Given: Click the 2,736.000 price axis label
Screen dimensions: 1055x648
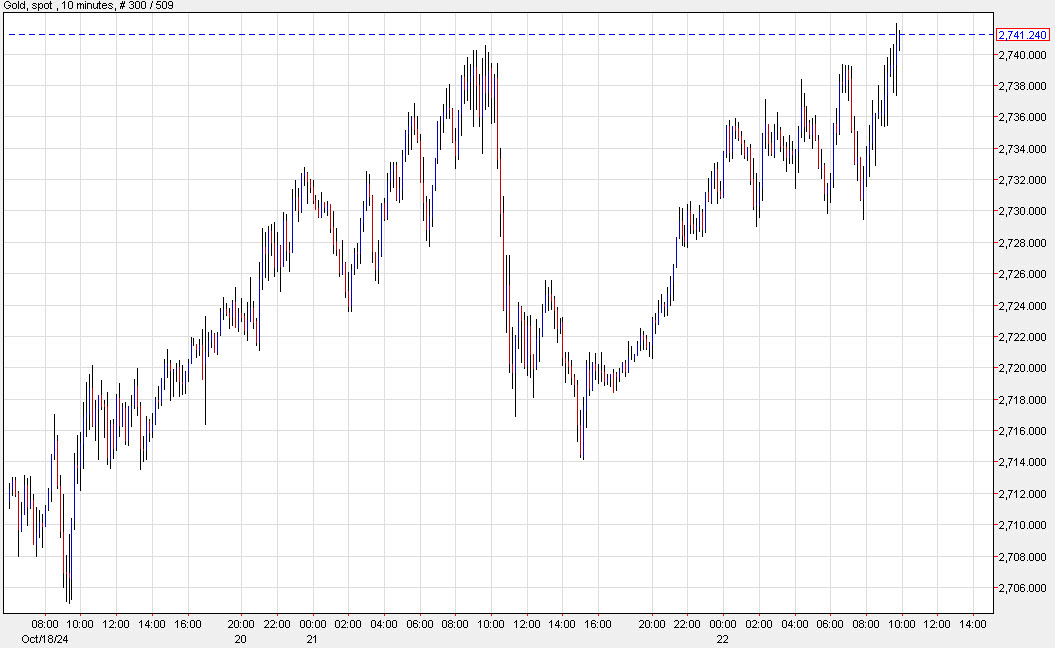Looking at the screenshot, I should coord(1023,117).
